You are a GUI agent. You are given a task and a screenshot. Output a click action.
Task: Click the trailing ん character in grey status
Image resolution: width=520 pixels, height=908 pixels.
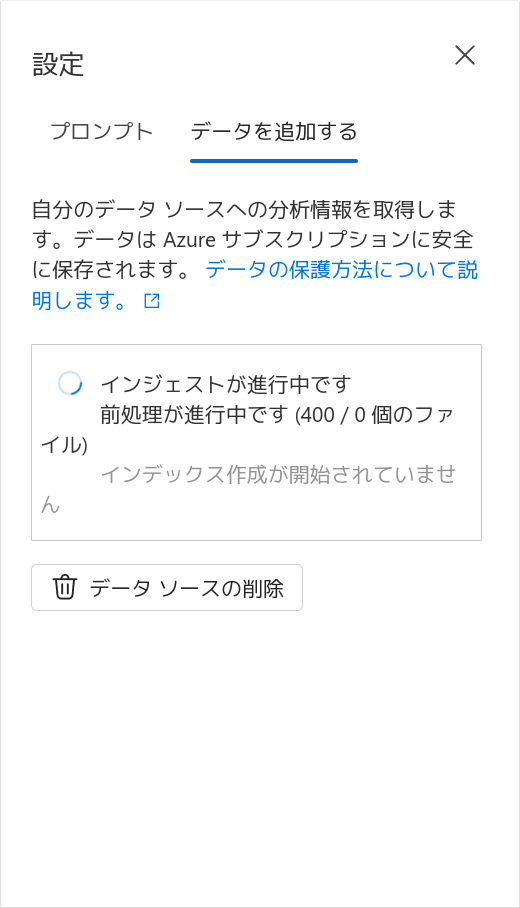(x=50, y=505)
